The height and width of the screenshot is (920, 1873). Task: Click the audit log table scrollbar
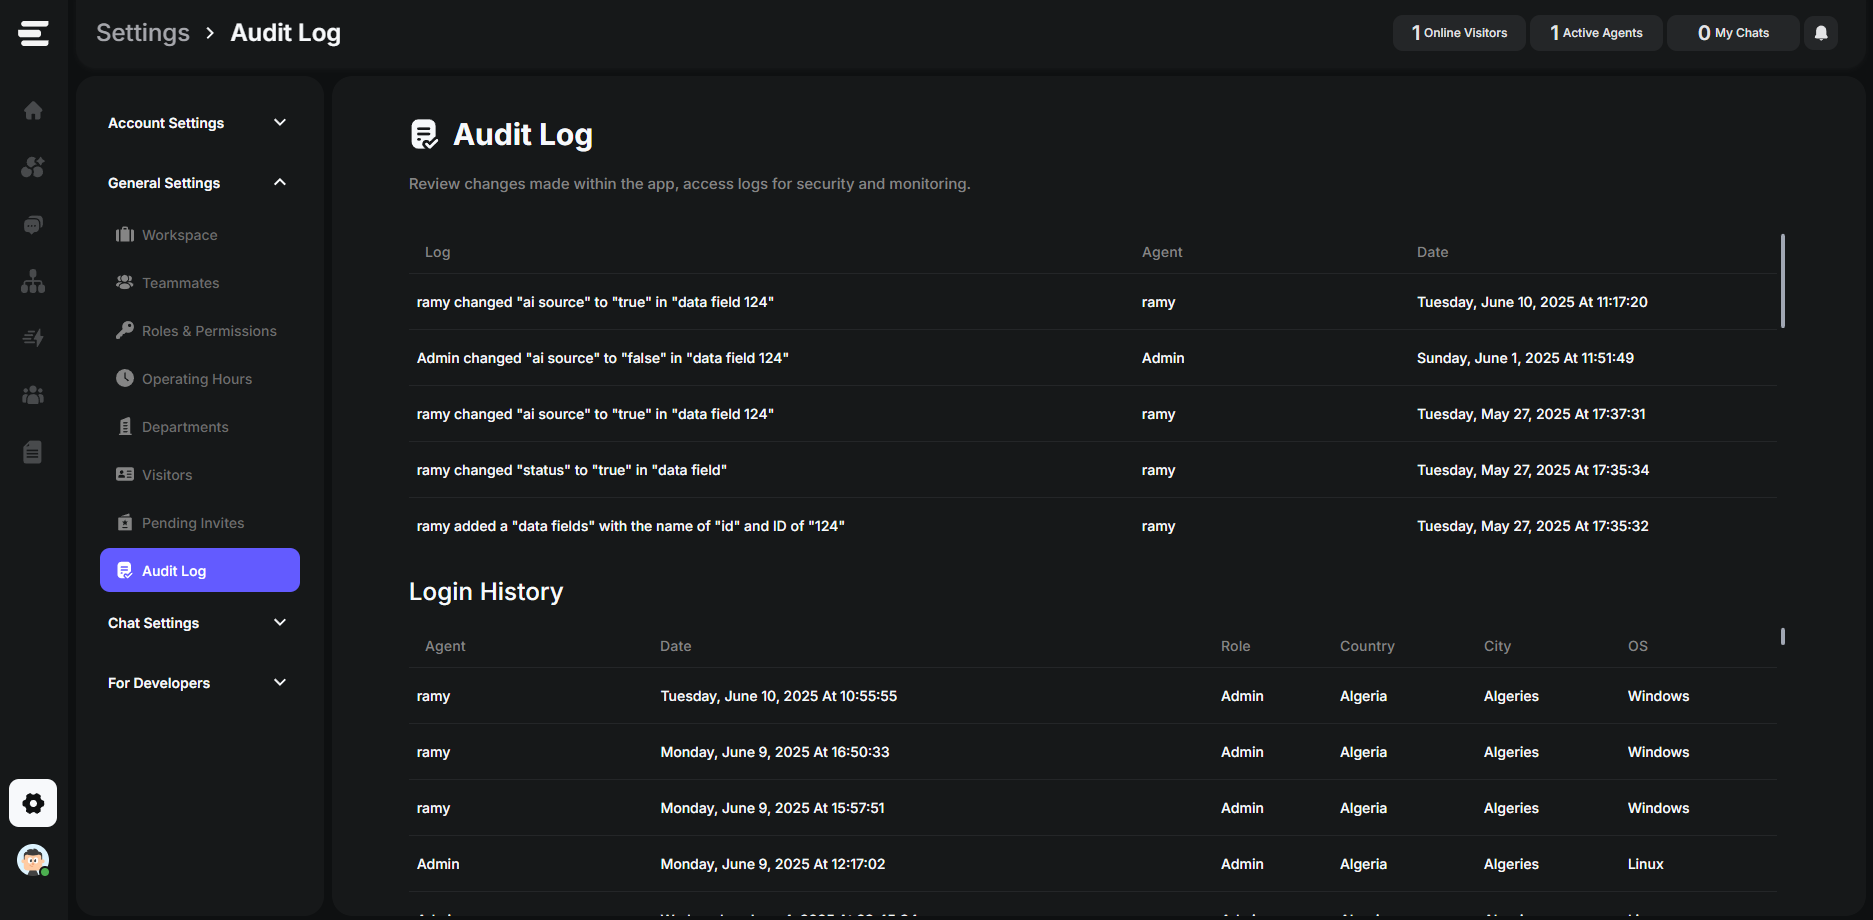tap(1783, 280)
